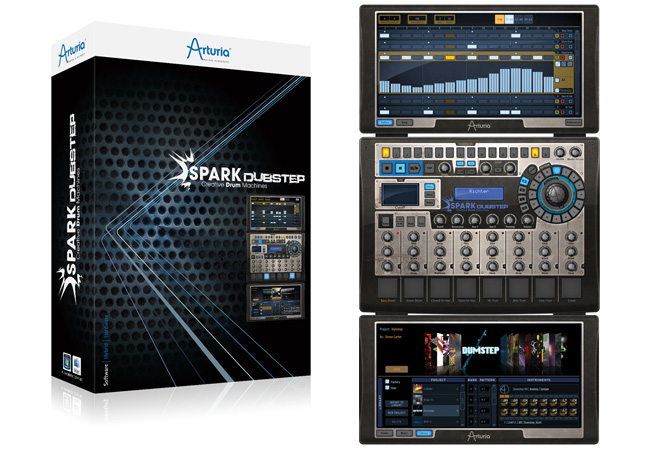Click tallest velocity bar in automation editor
650x450 pixels.
point(516,80)
